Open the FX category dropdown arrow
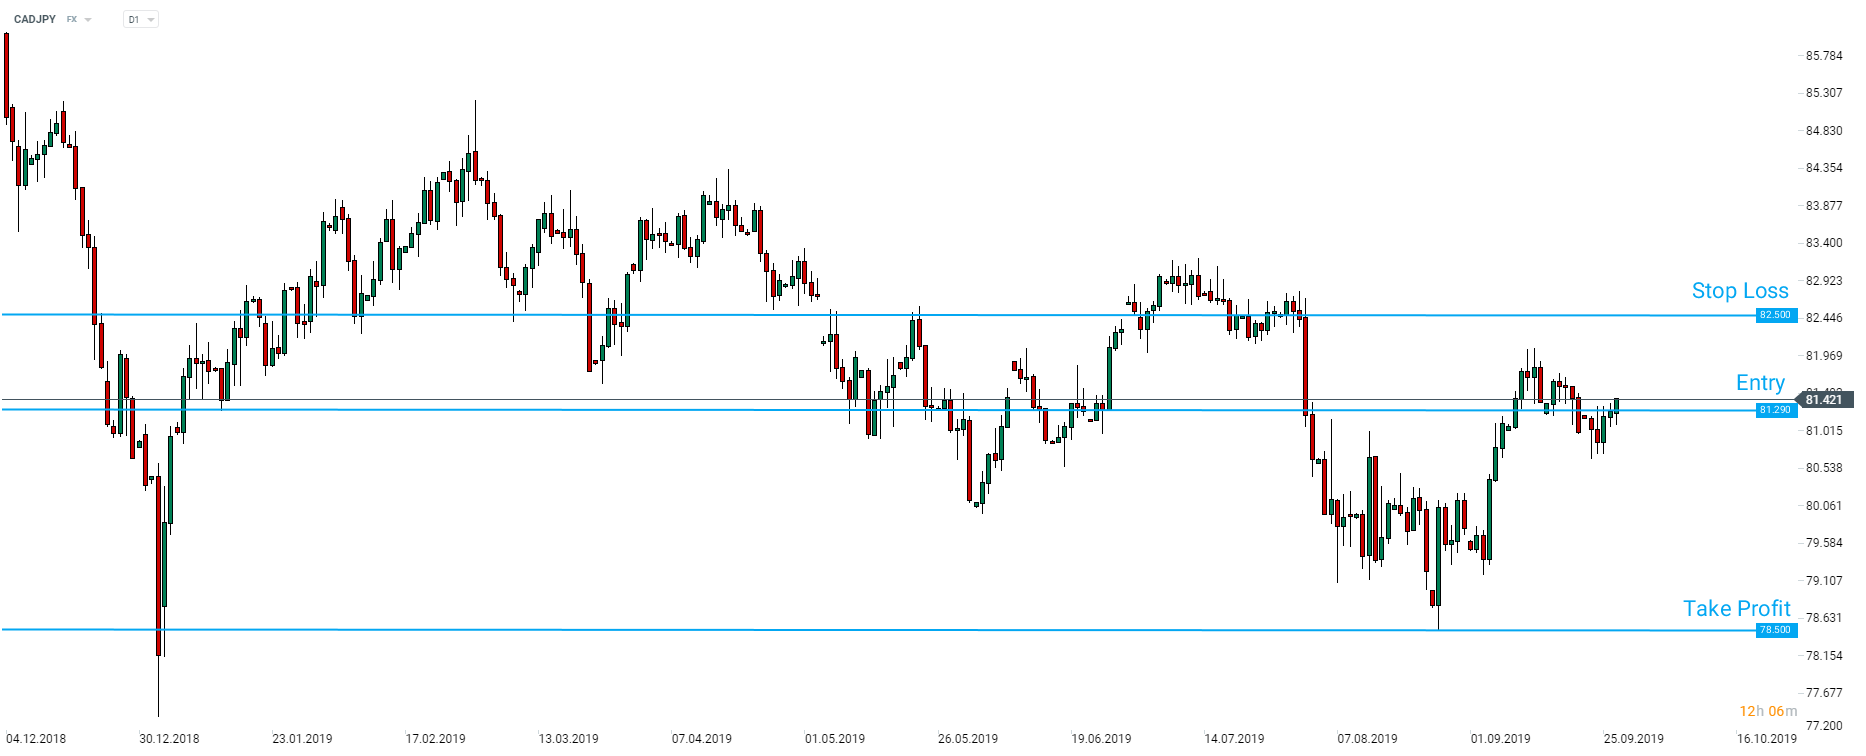Image resolution: width=1866 pixels, height=756 pixels. 88,20
